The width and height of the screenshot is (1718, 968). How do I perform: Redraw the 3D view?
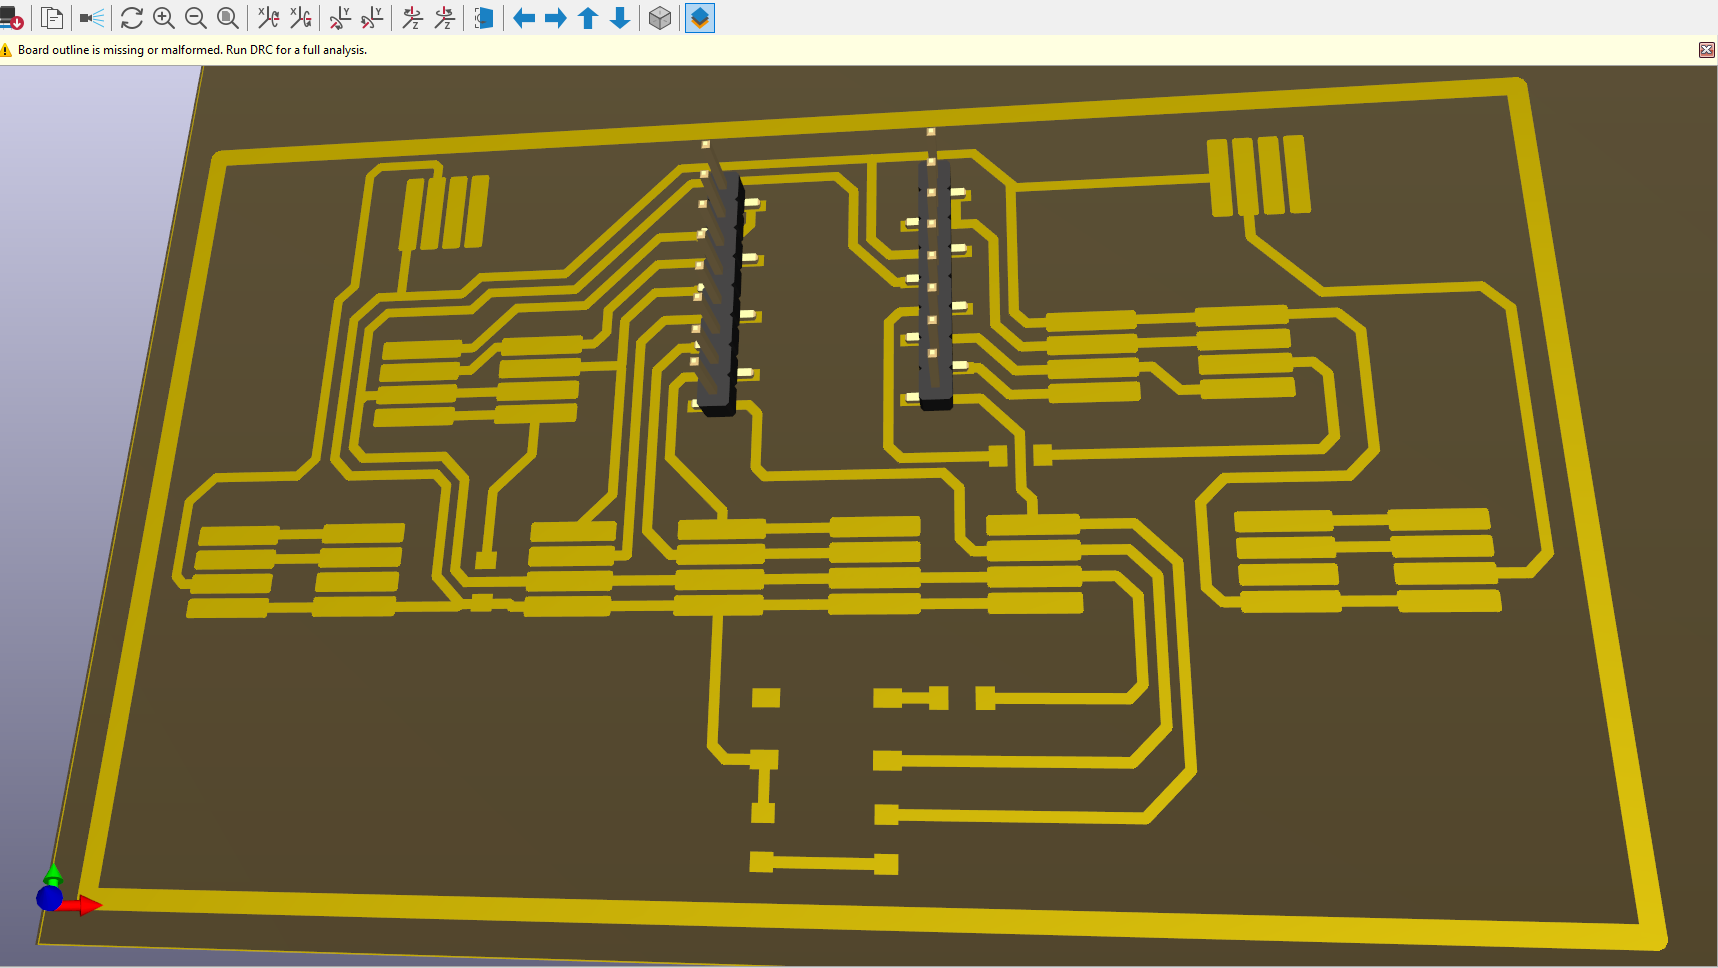(131, 18)
